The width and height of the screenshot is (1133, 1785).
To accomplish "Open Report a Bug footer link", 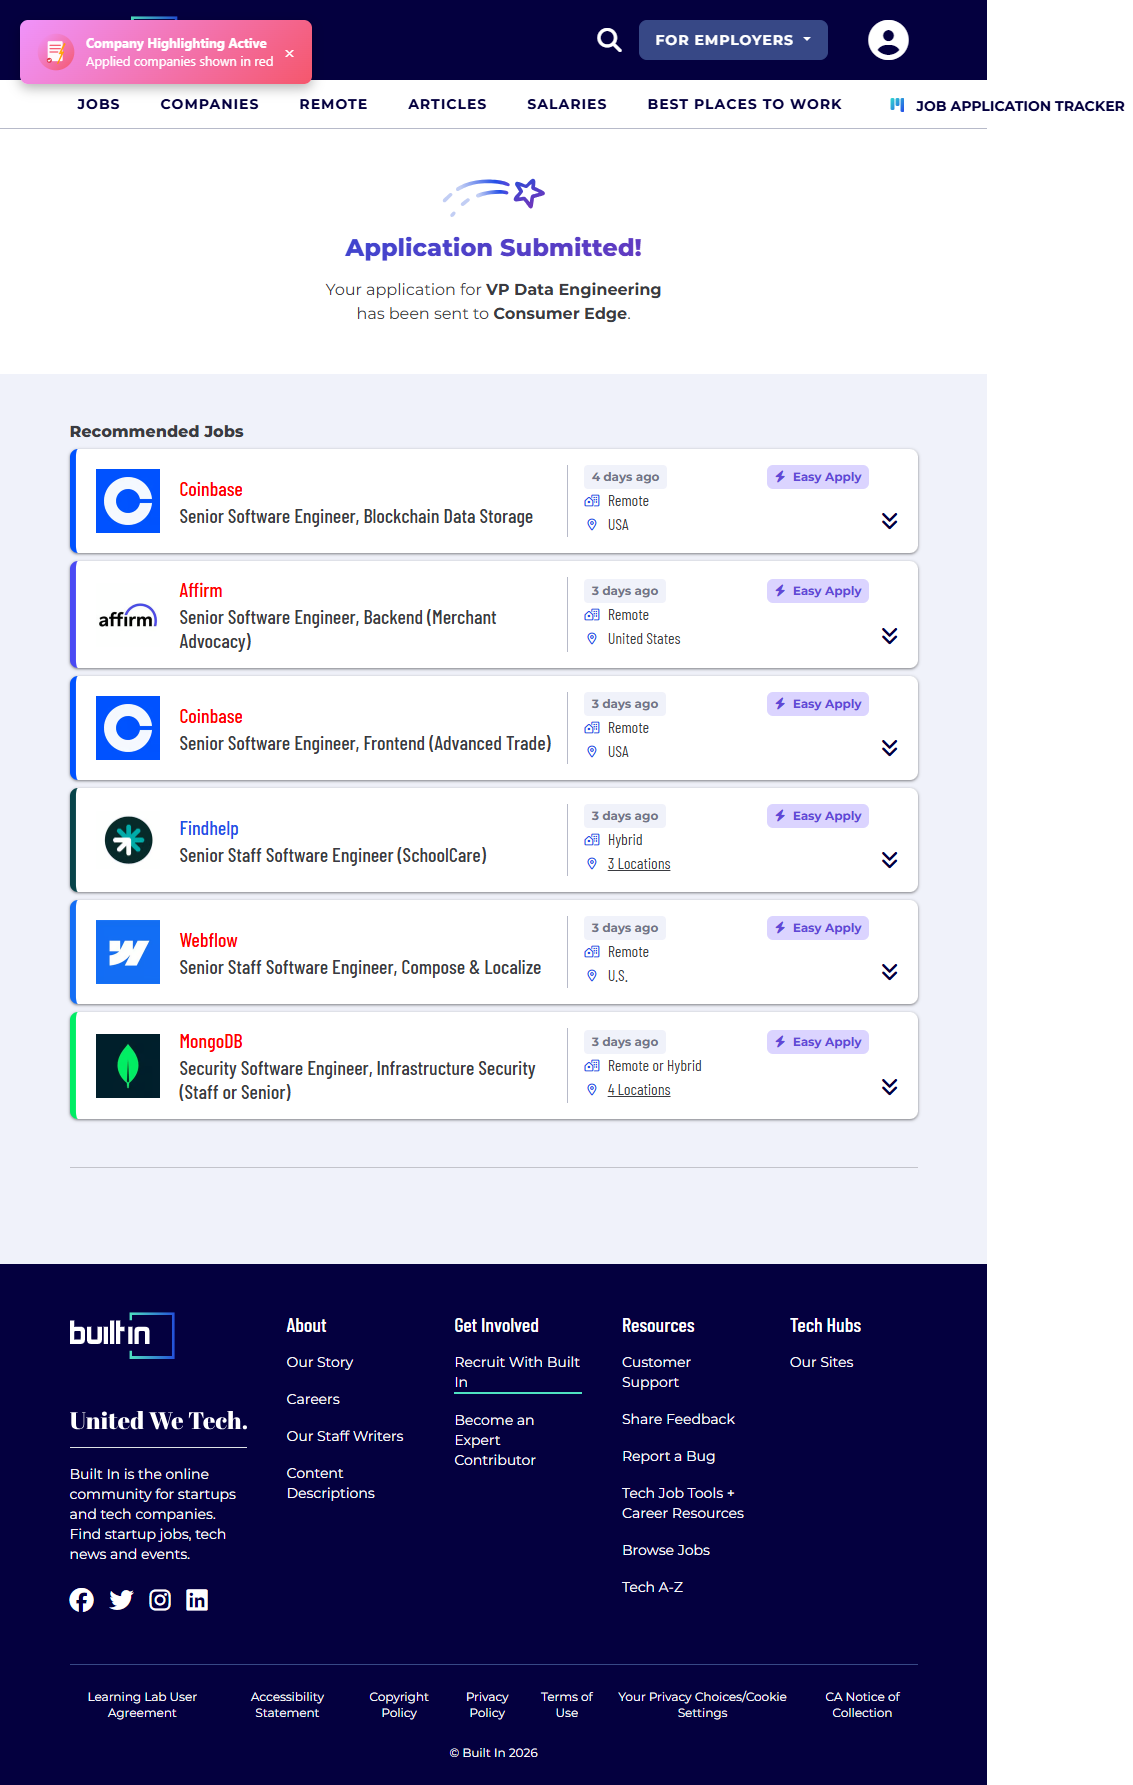I will tap(668, 1456).
